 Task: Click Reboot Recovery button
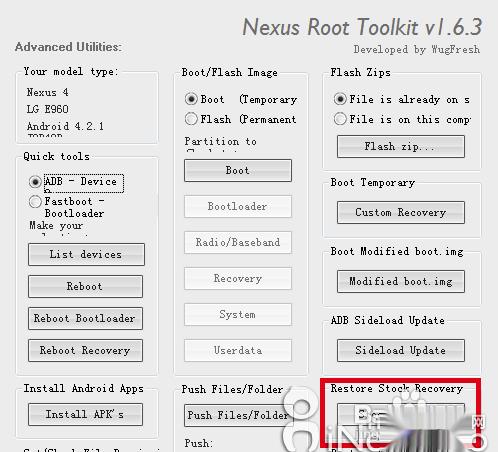pyautogui.click(x=85, y=350)
